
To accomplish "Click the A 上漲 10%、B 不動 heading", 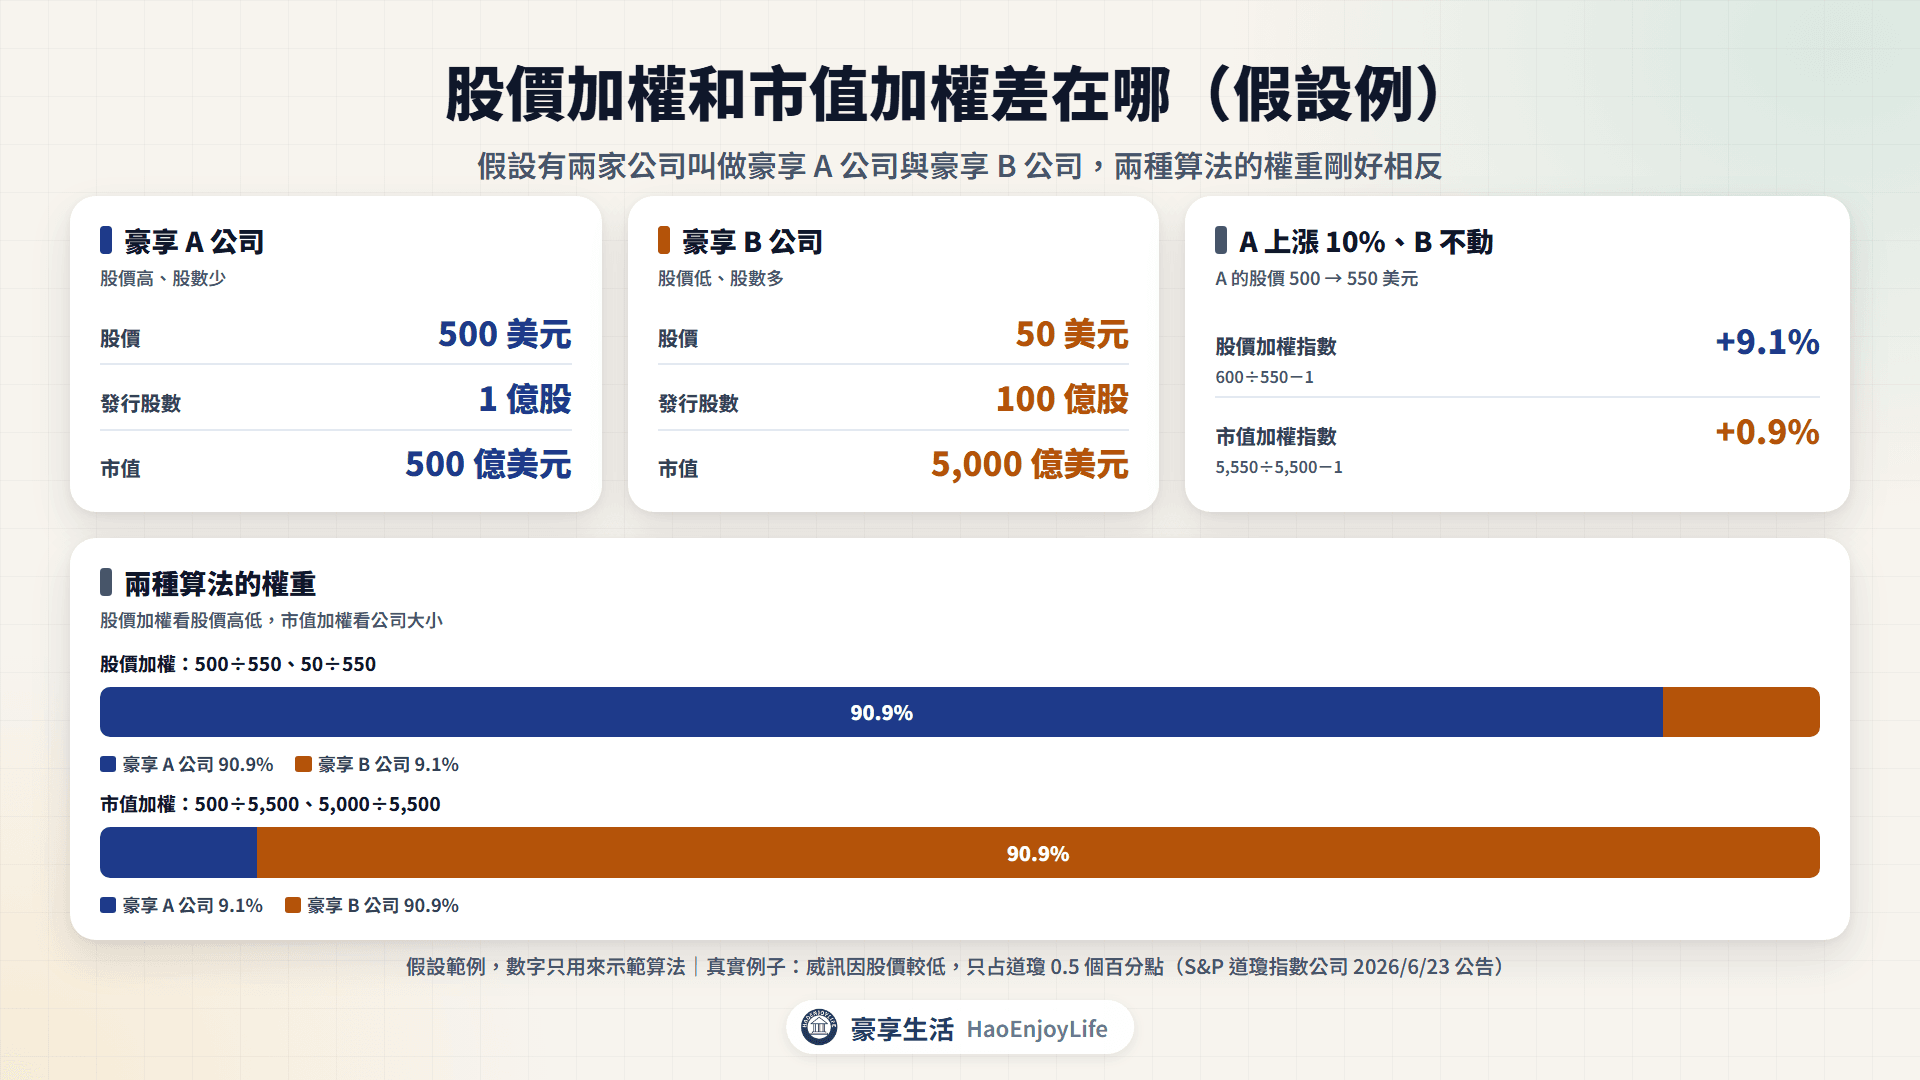I will point(1366,241).
